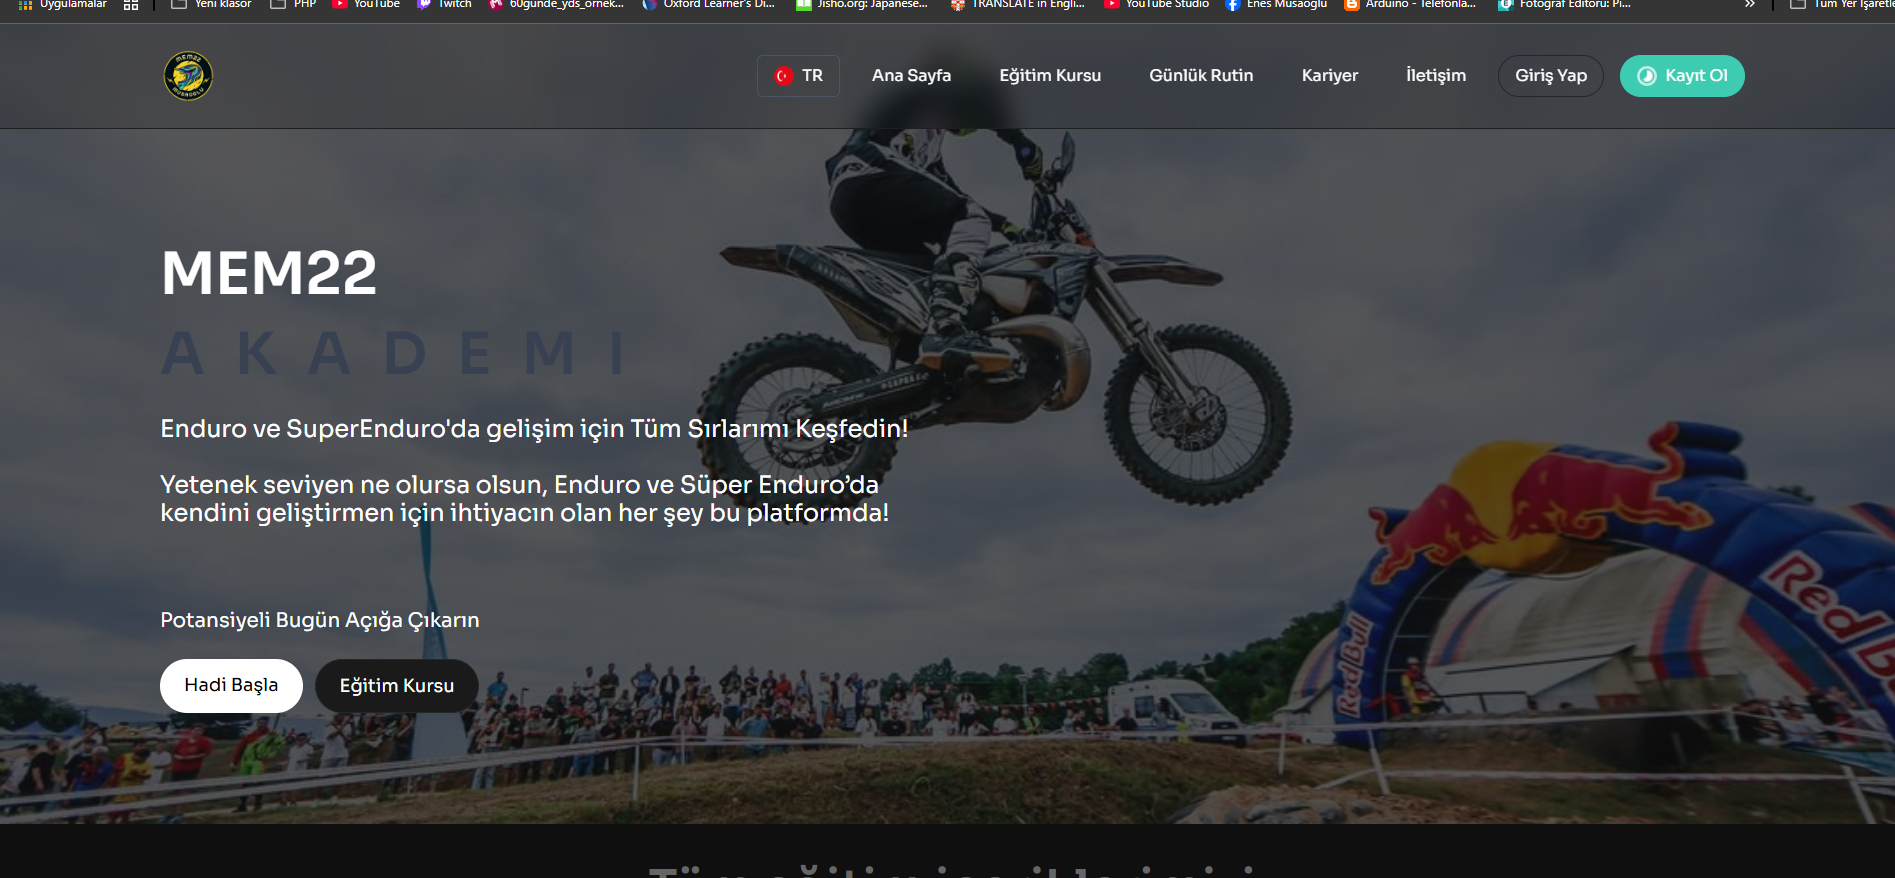This screenshot has height=878, width=1895.
Task: Open the Yeni klasör bookmarks folder
Action: click(212, 5)
